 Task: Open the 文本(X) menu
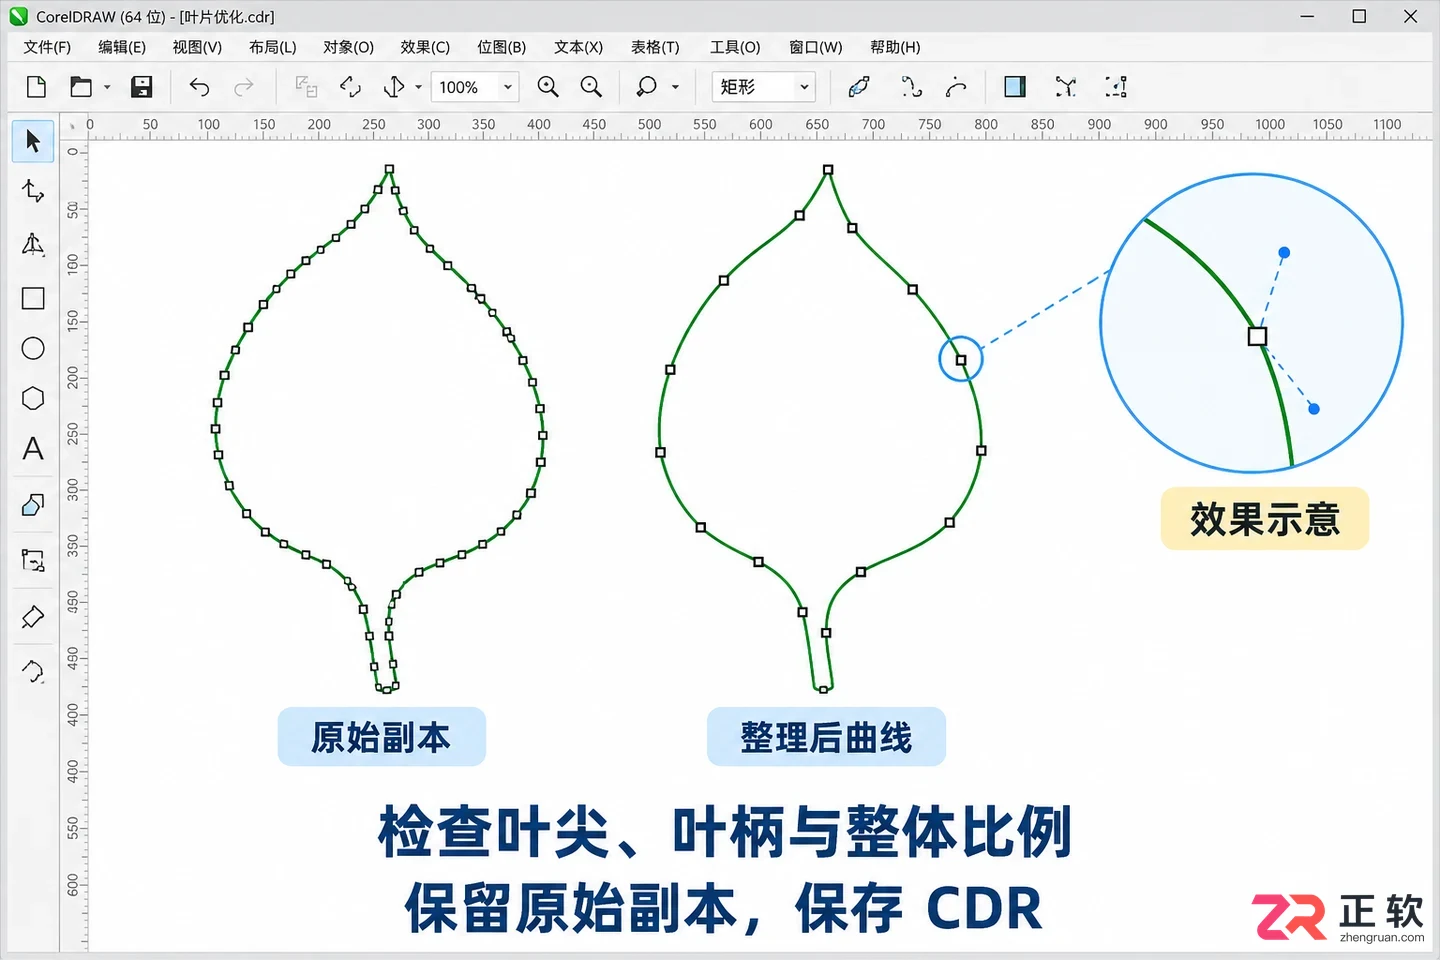point(579,47)
